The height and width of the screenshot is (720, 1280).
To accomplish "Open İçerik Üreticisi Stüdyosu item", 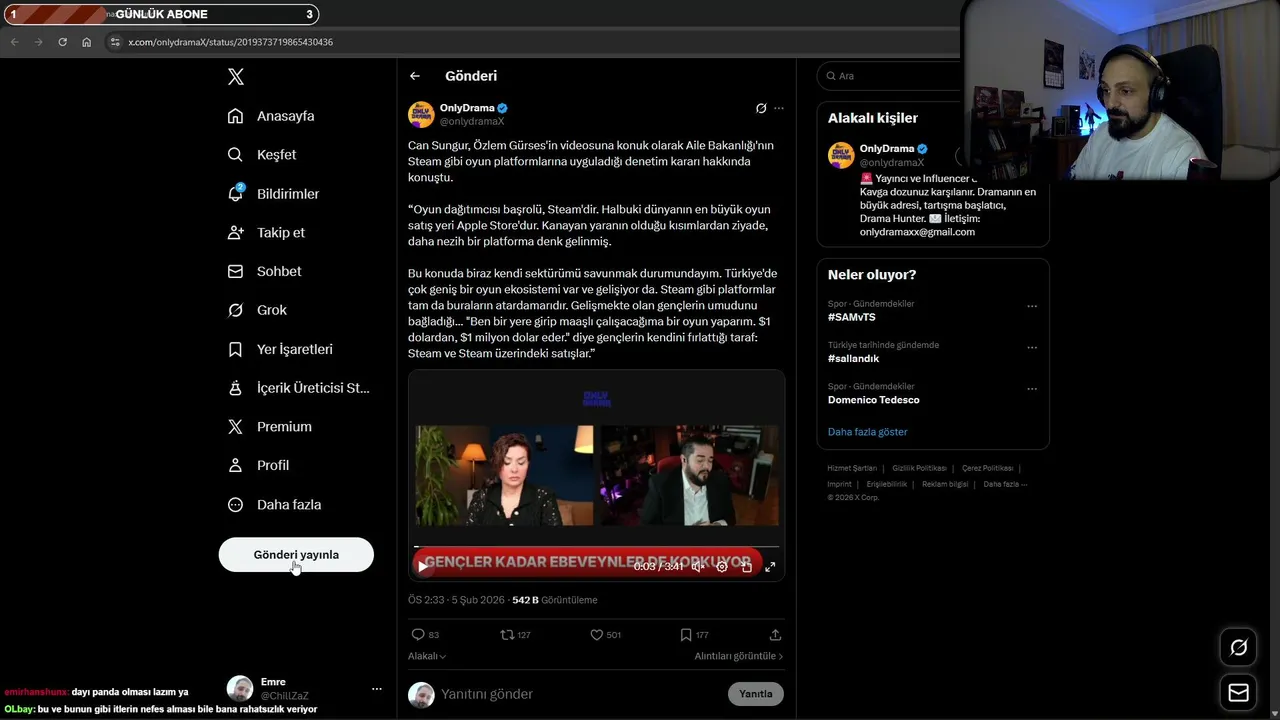I will (299, 388).
